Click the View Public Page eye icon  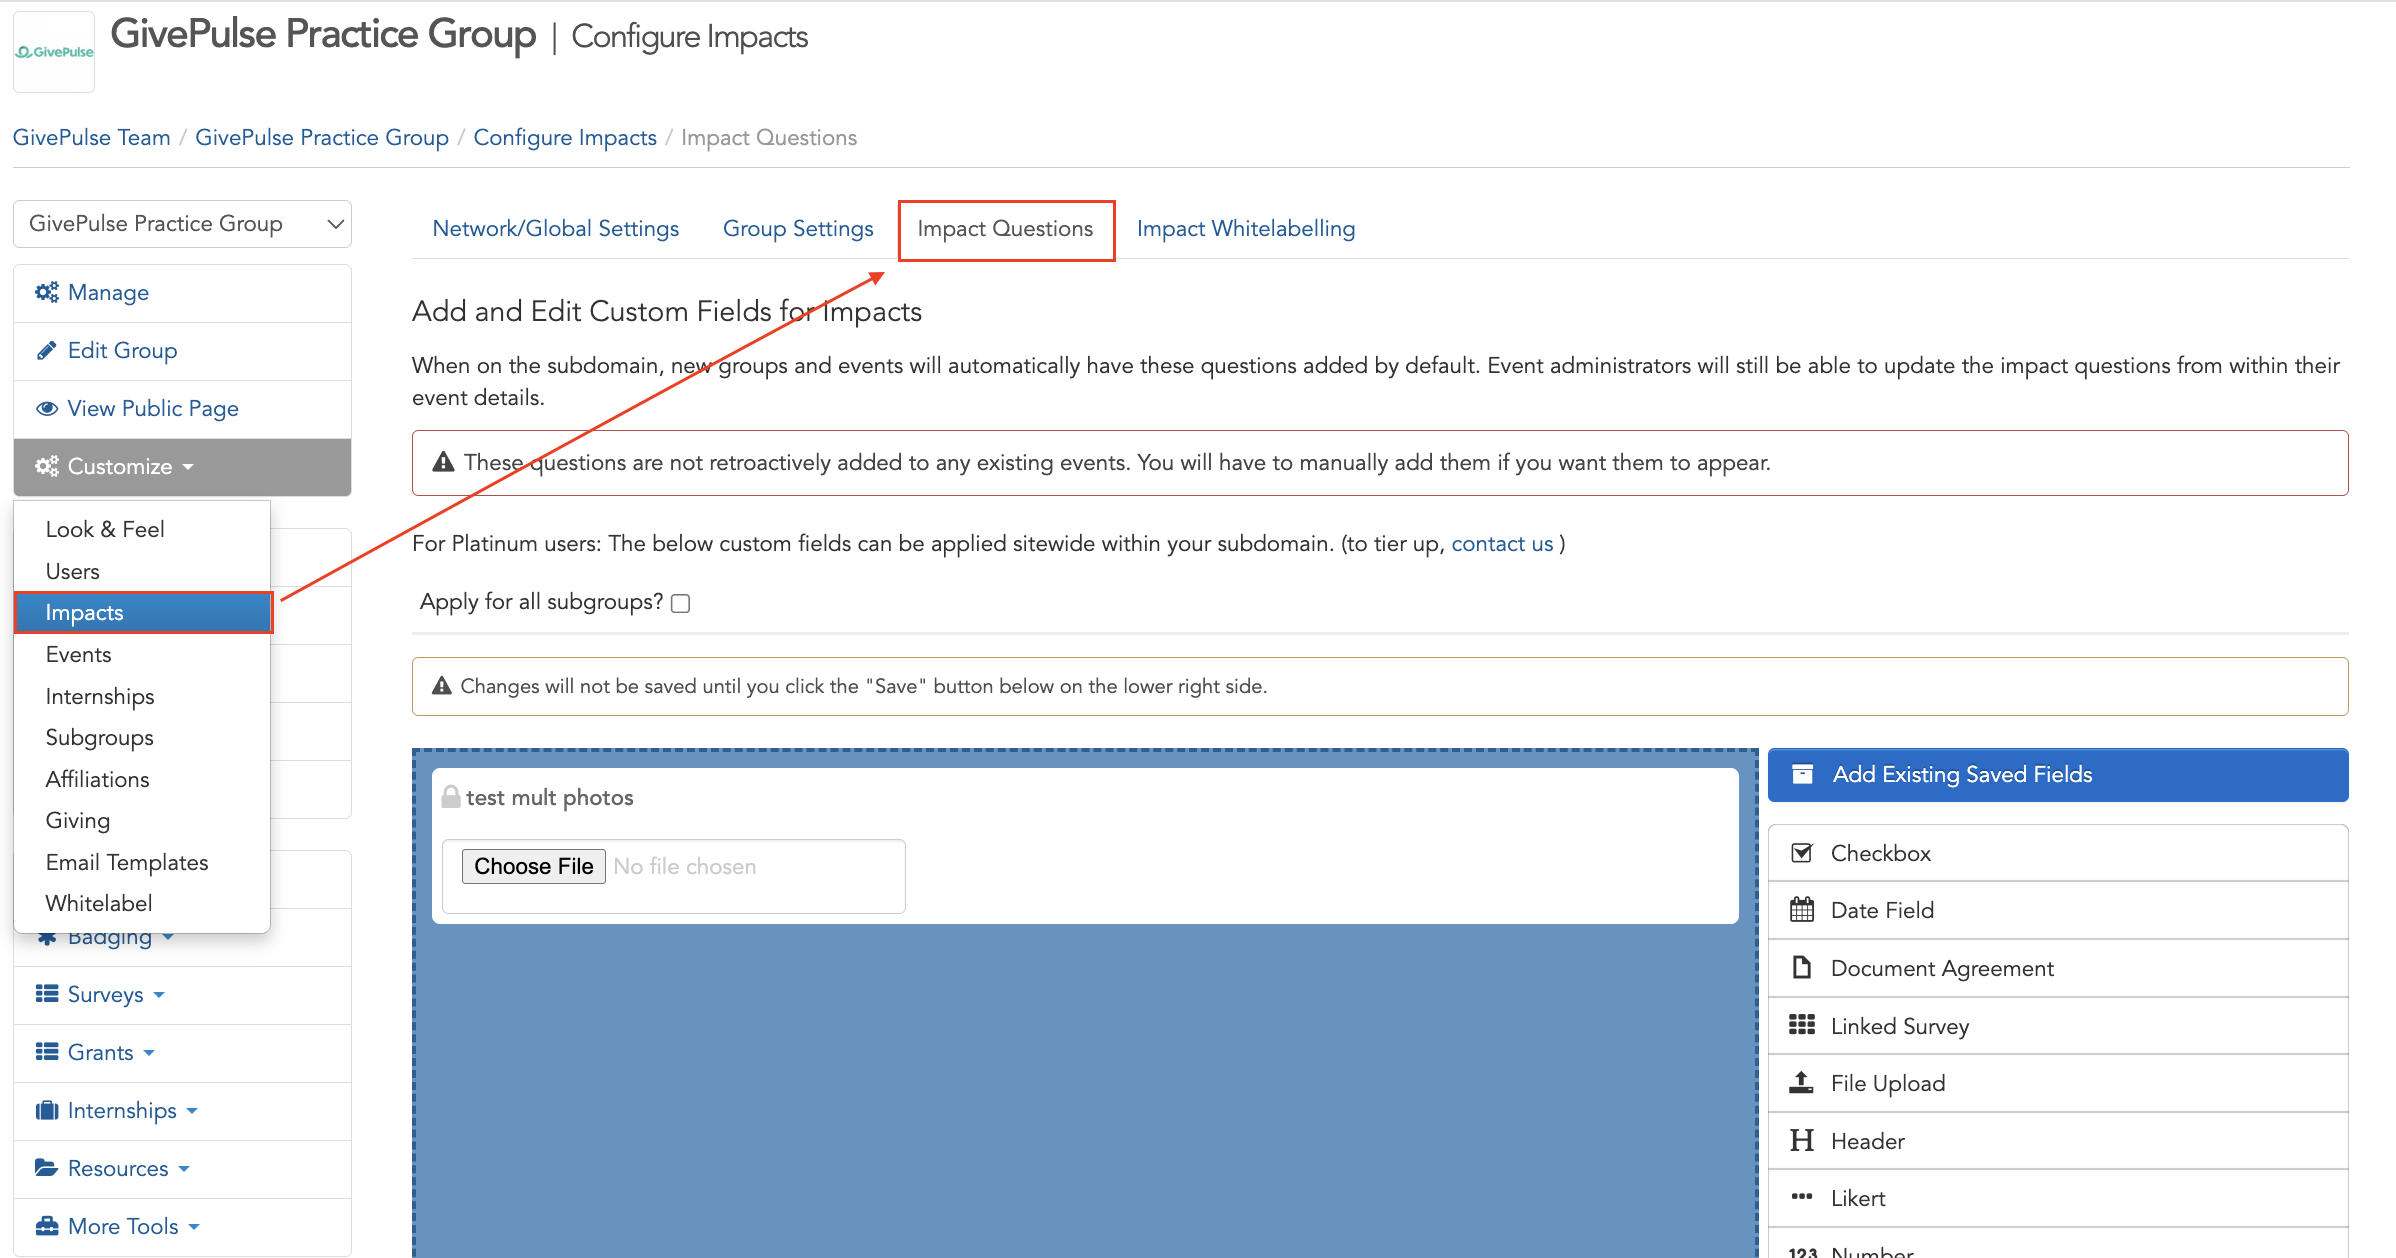pos(46,408)
